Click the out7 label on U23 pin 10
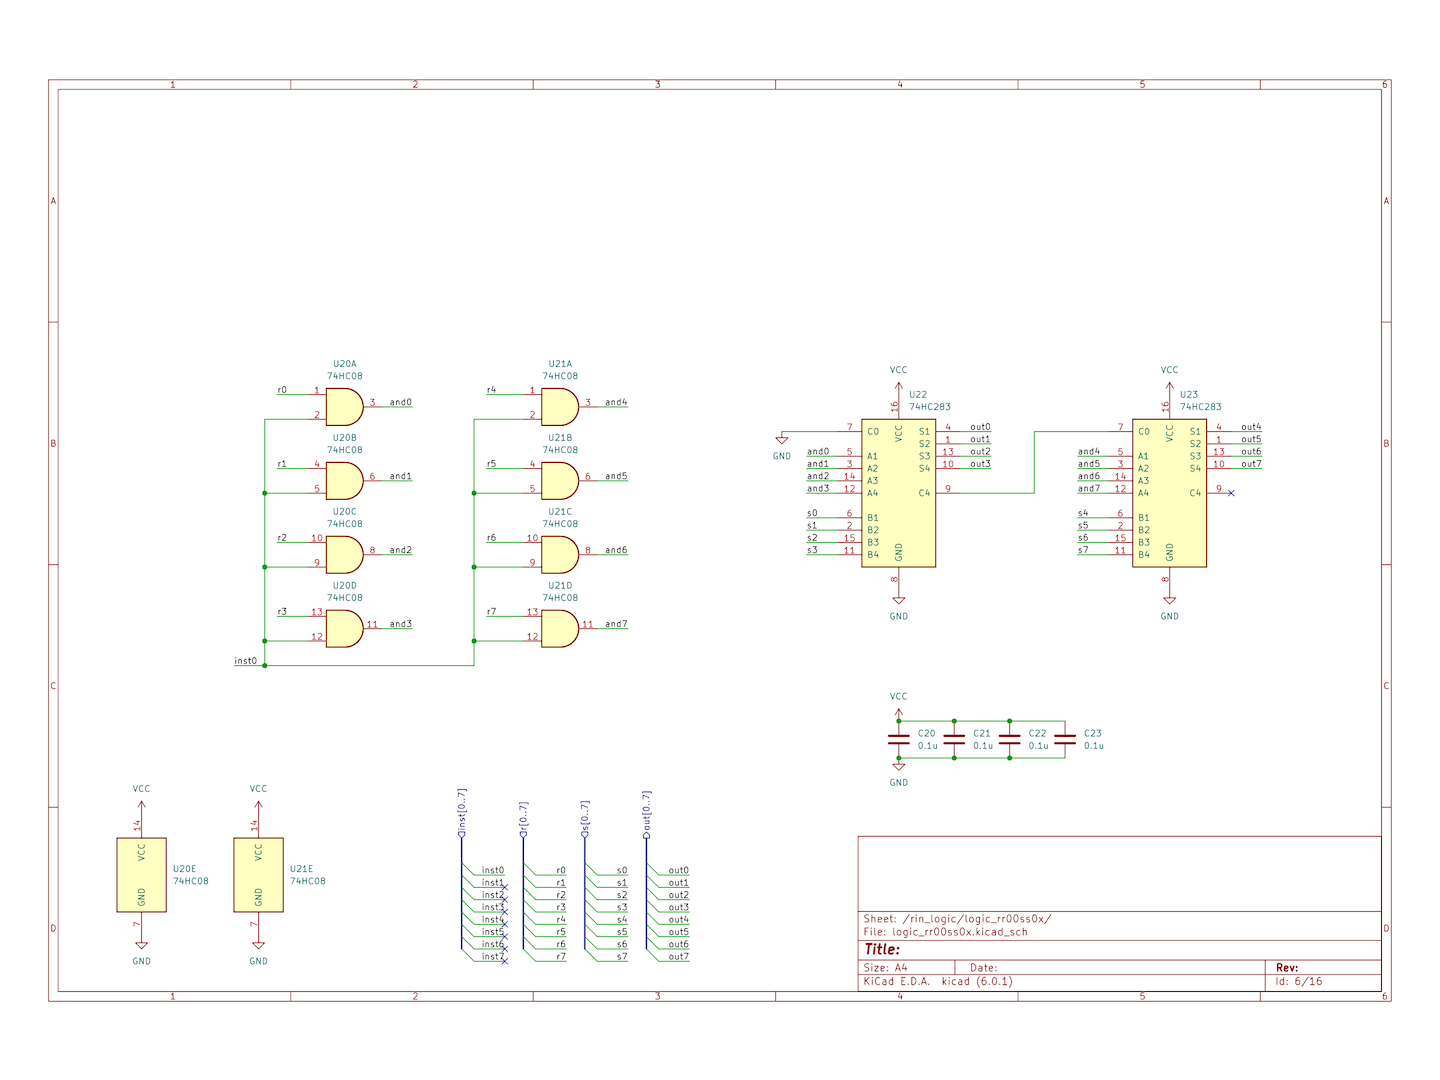 (x=1251, y=464)
